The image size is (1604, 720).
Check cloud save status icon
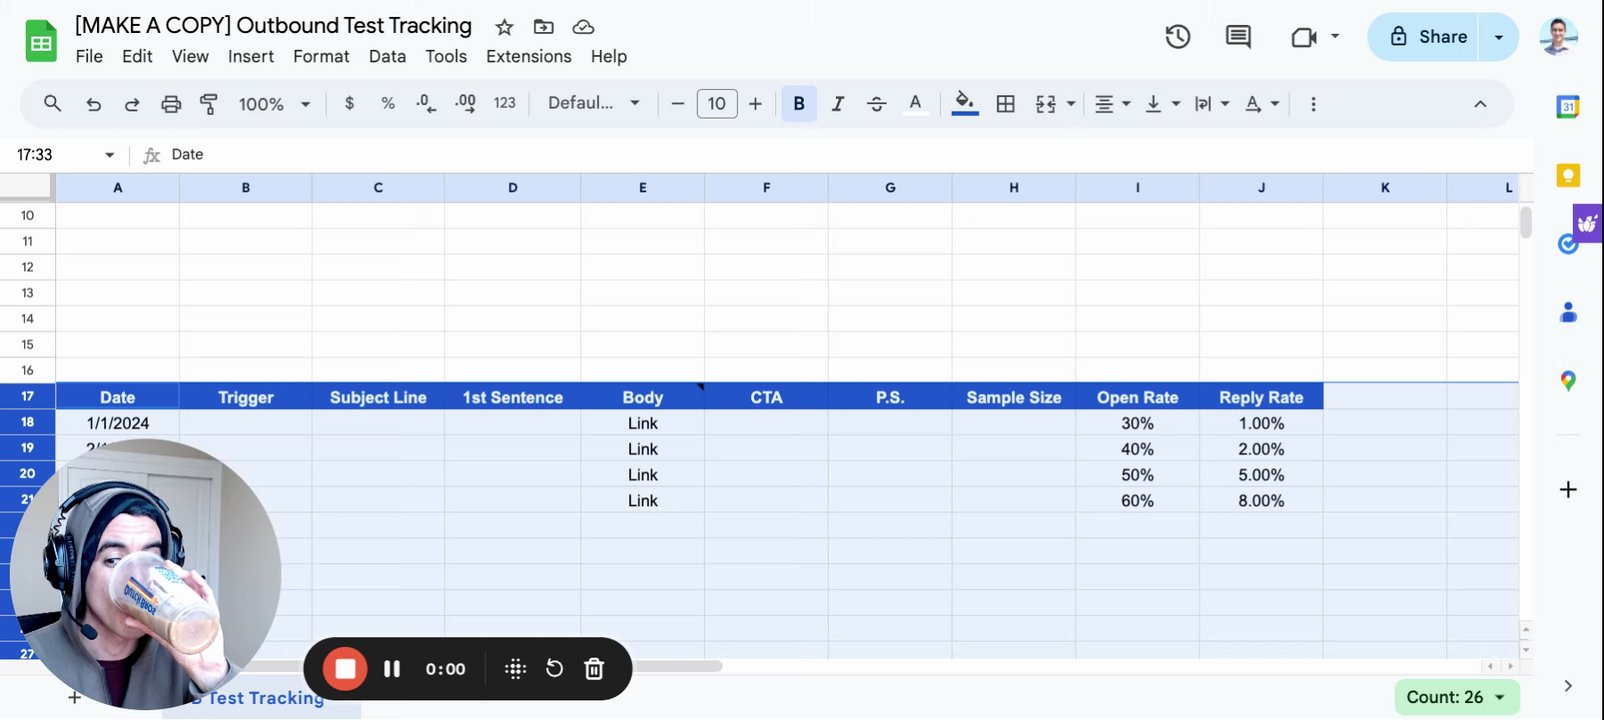click(x=583, y=27)
